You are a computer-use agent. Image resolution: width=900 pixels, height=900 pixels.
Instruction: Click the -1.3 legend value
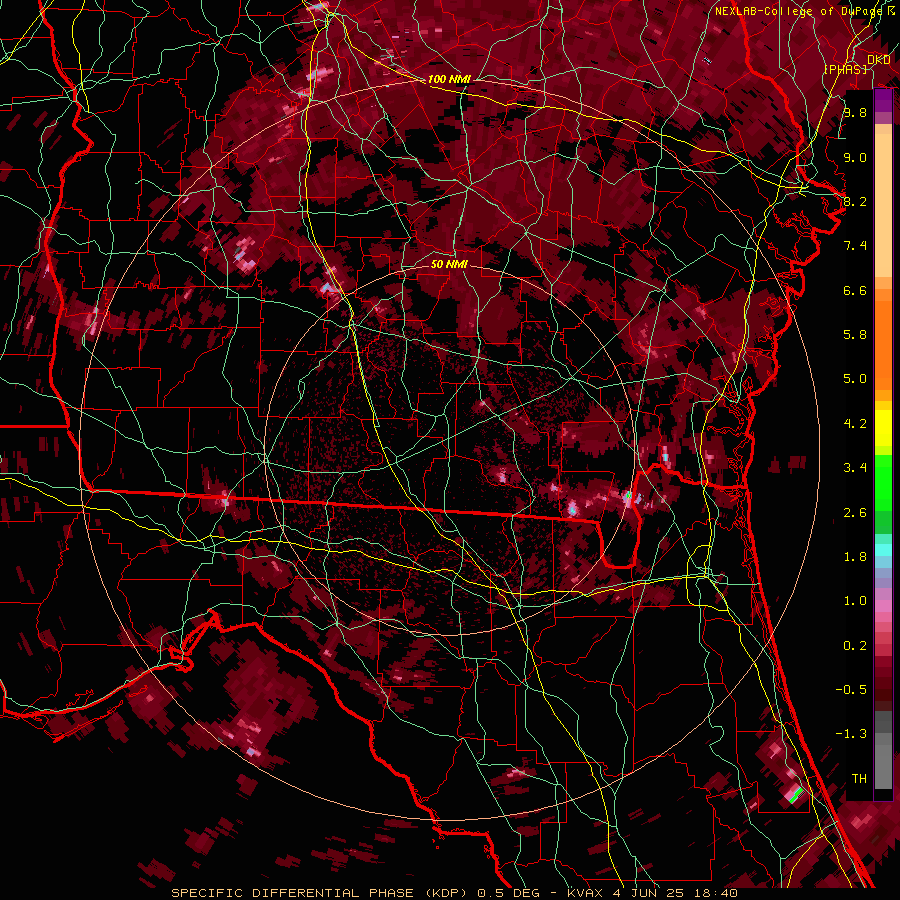[851, 734]
